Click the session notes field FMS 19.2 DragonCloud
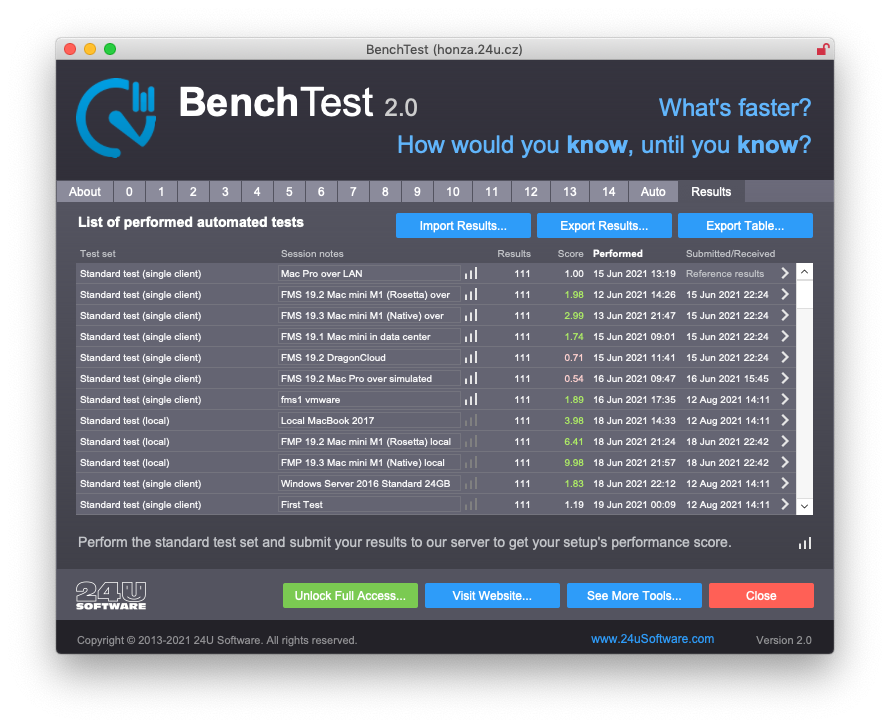This screenshot has width=890, height=728. tap(368, 357)
